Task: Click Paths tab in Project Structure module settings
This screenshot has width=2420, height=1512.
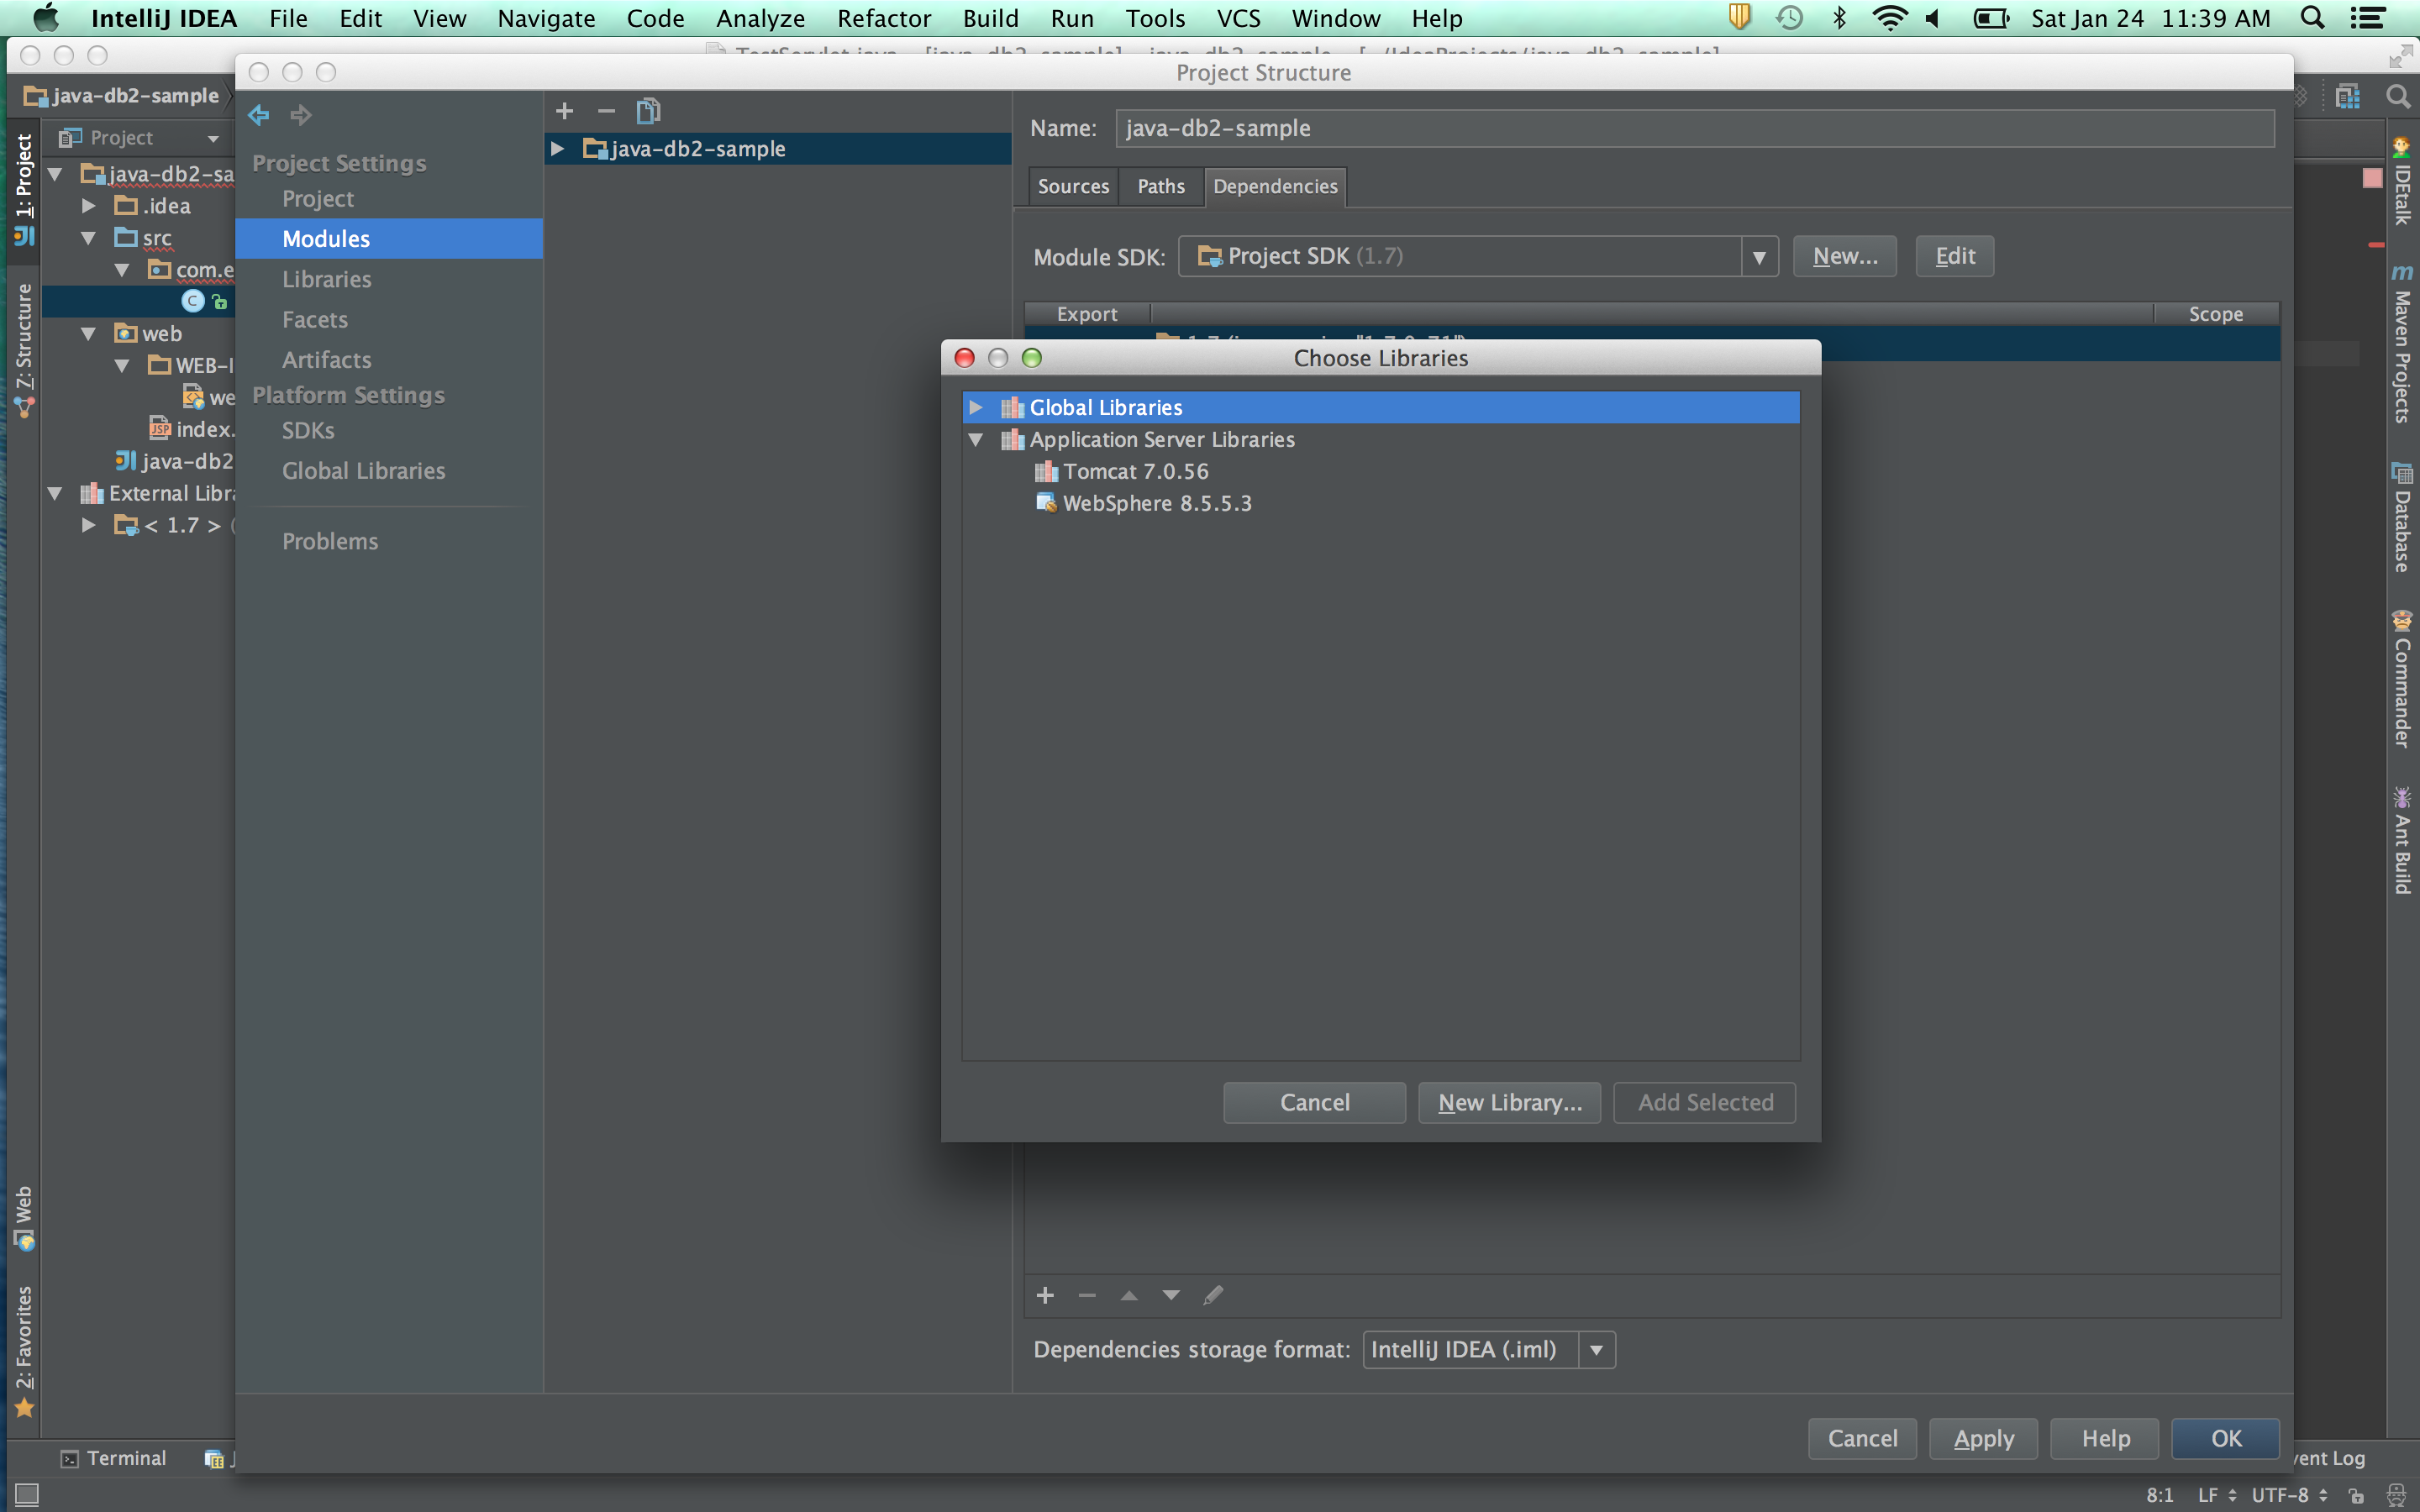Action: point(1157,185)
